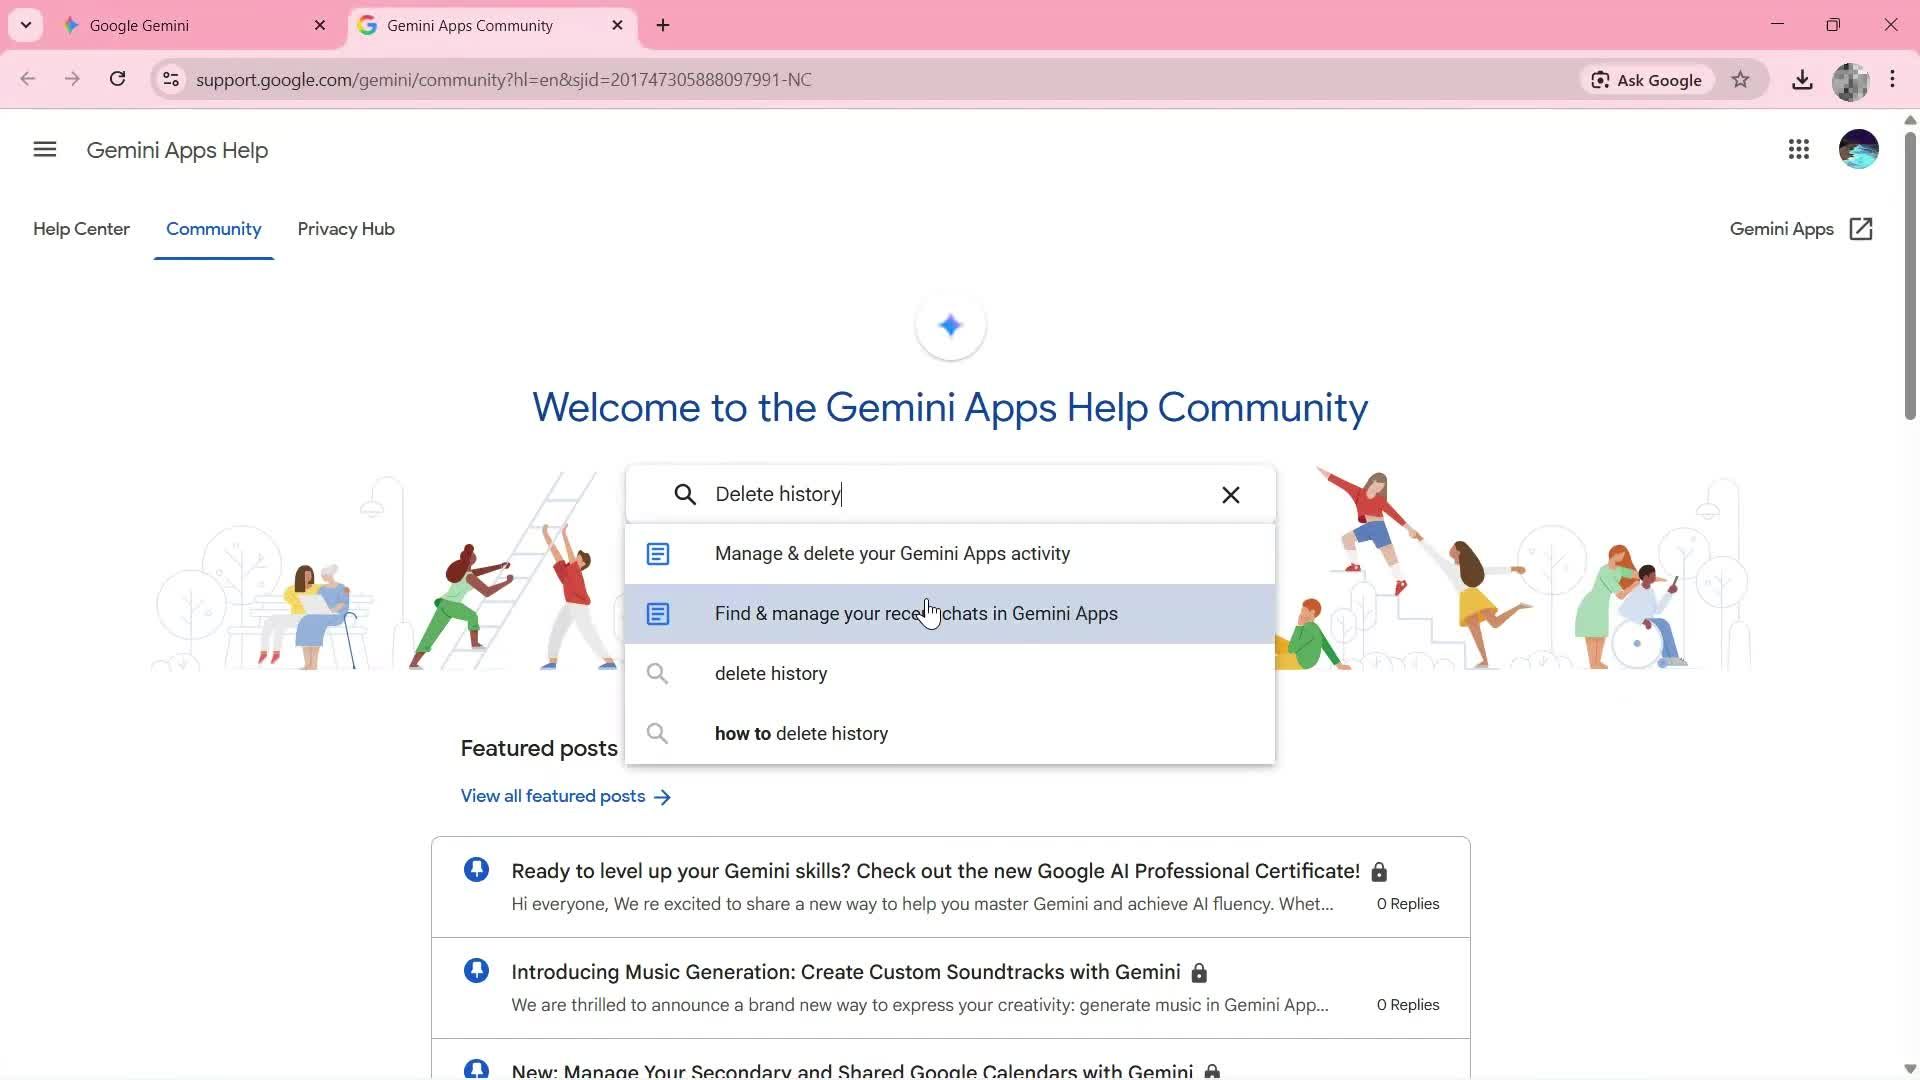Click the lock icon on the AI Certificate post
This screenshot has width=1920, height=1080.
click(1380, 871)
